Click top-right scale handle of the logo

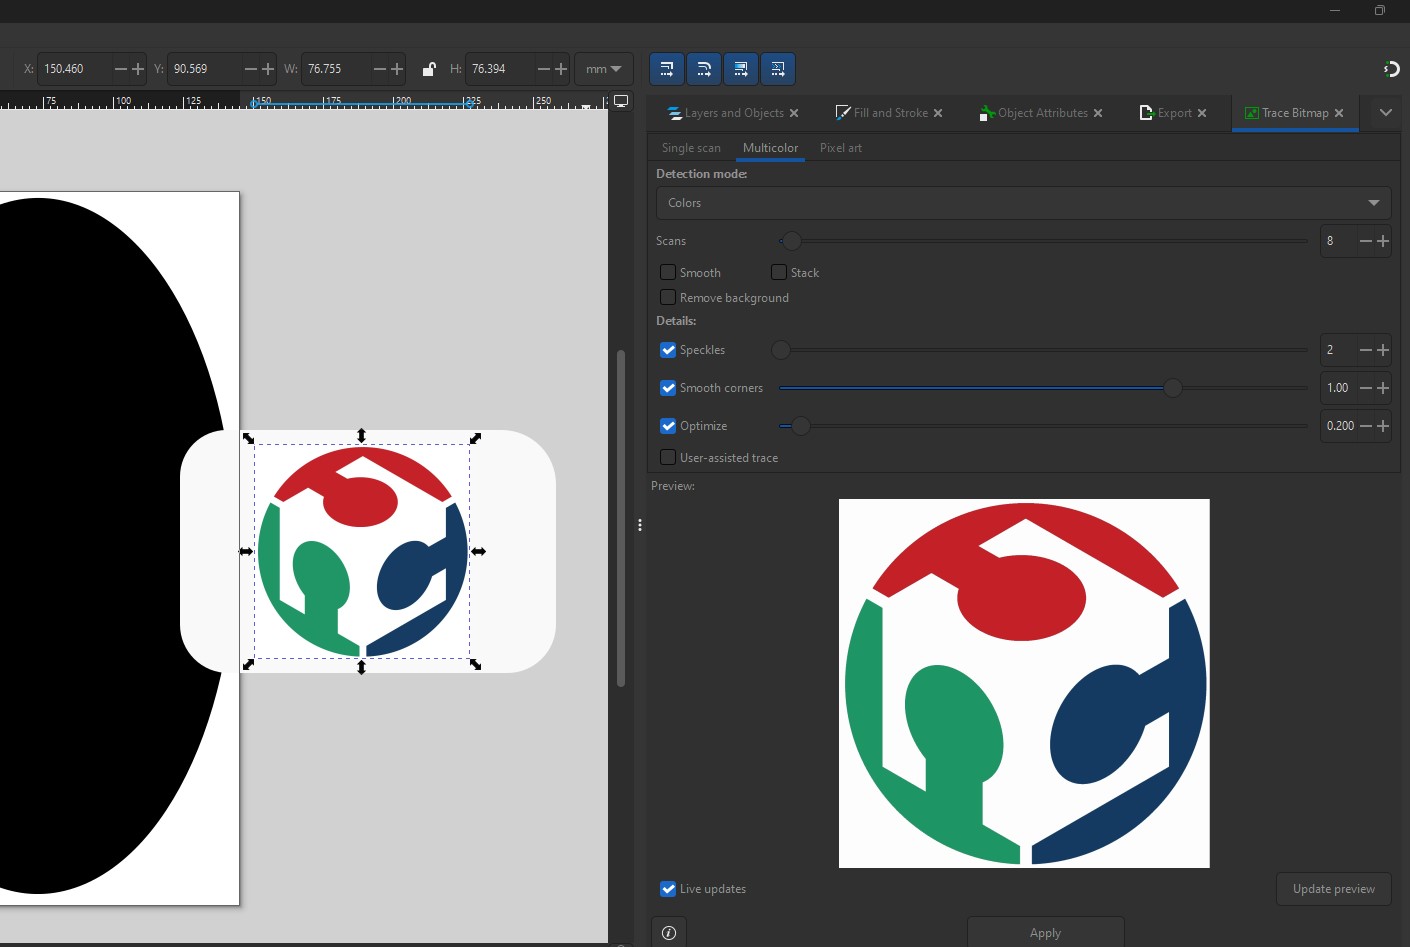476,438
